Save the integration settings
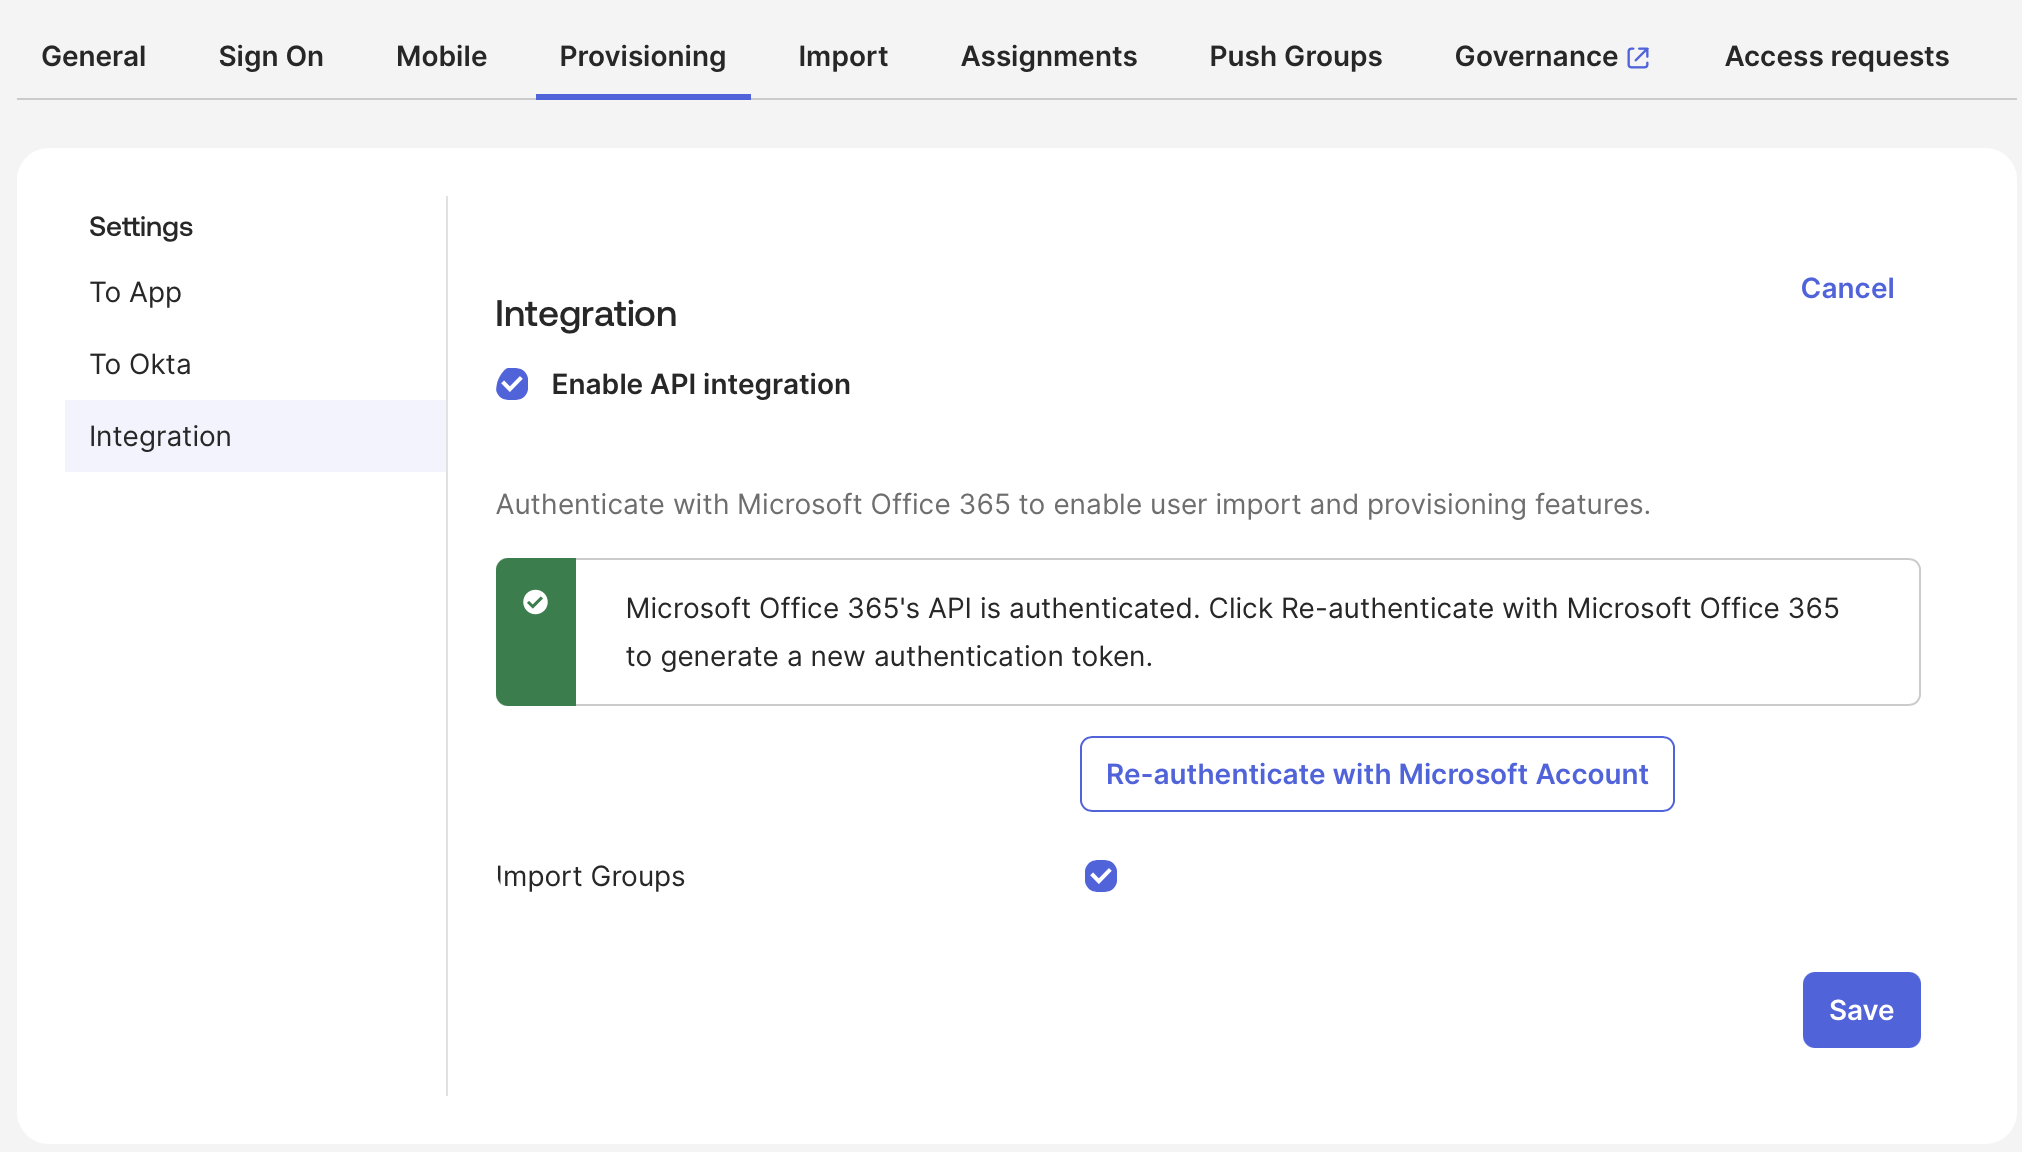 (x=1861, y=1010)
